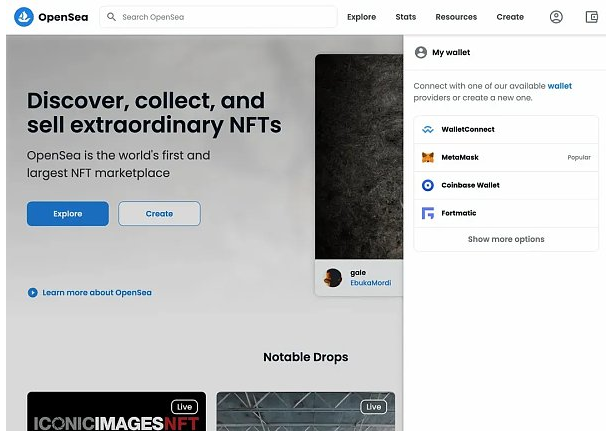
Task: Select MetaMask wallet option
Action: coord(506,157)
